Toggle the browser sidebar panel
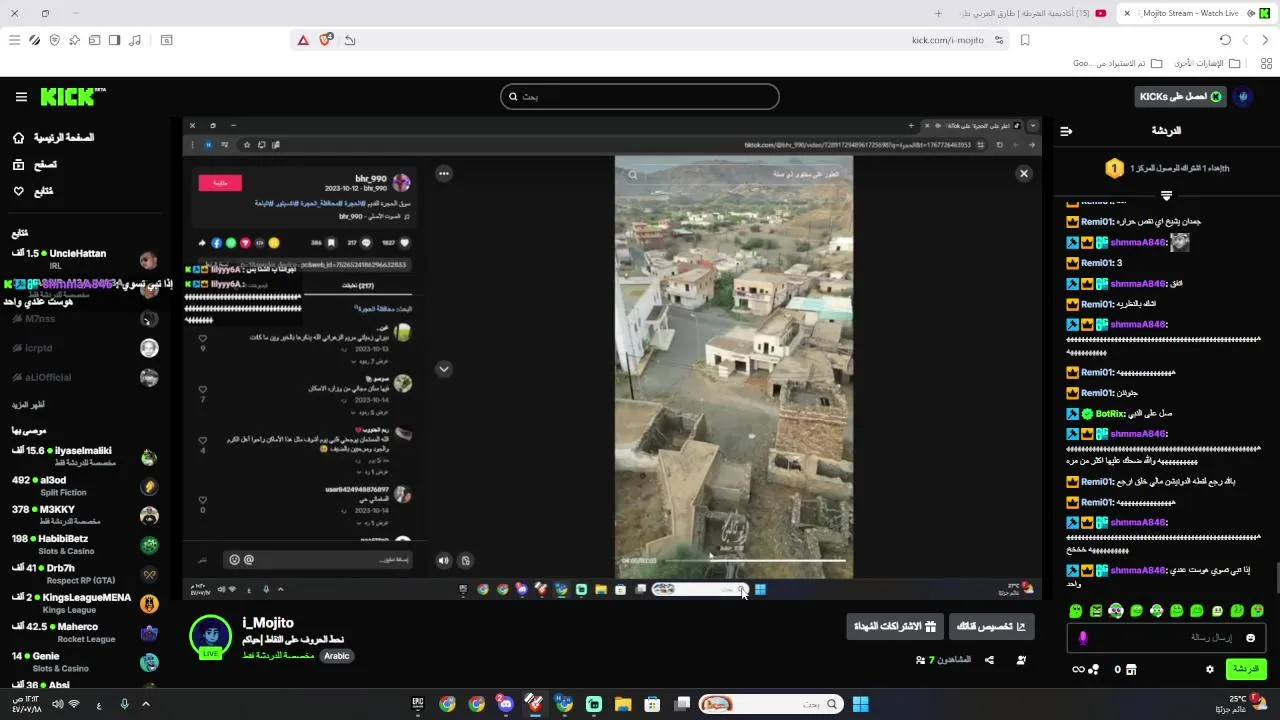 pyautogui.click(x=114, y=40)
